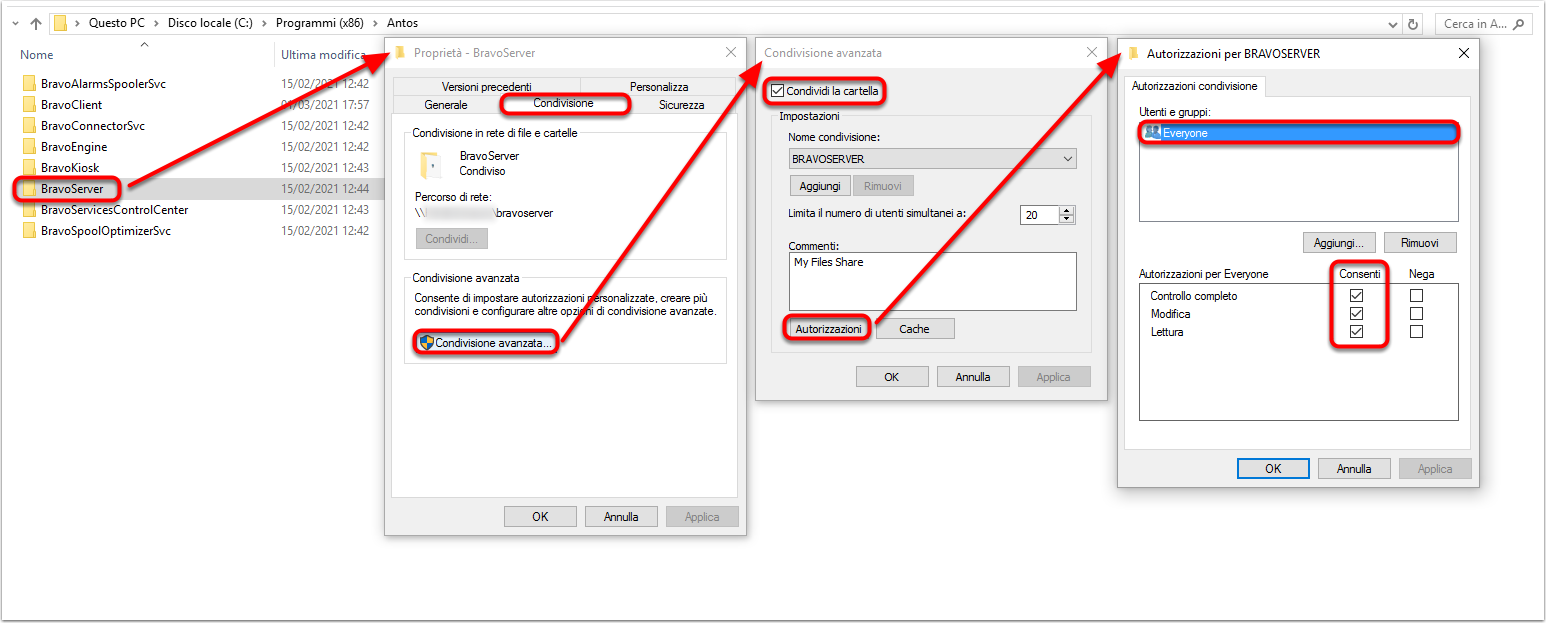Switch to Sicurezza tab

click(x=682, y=104)
